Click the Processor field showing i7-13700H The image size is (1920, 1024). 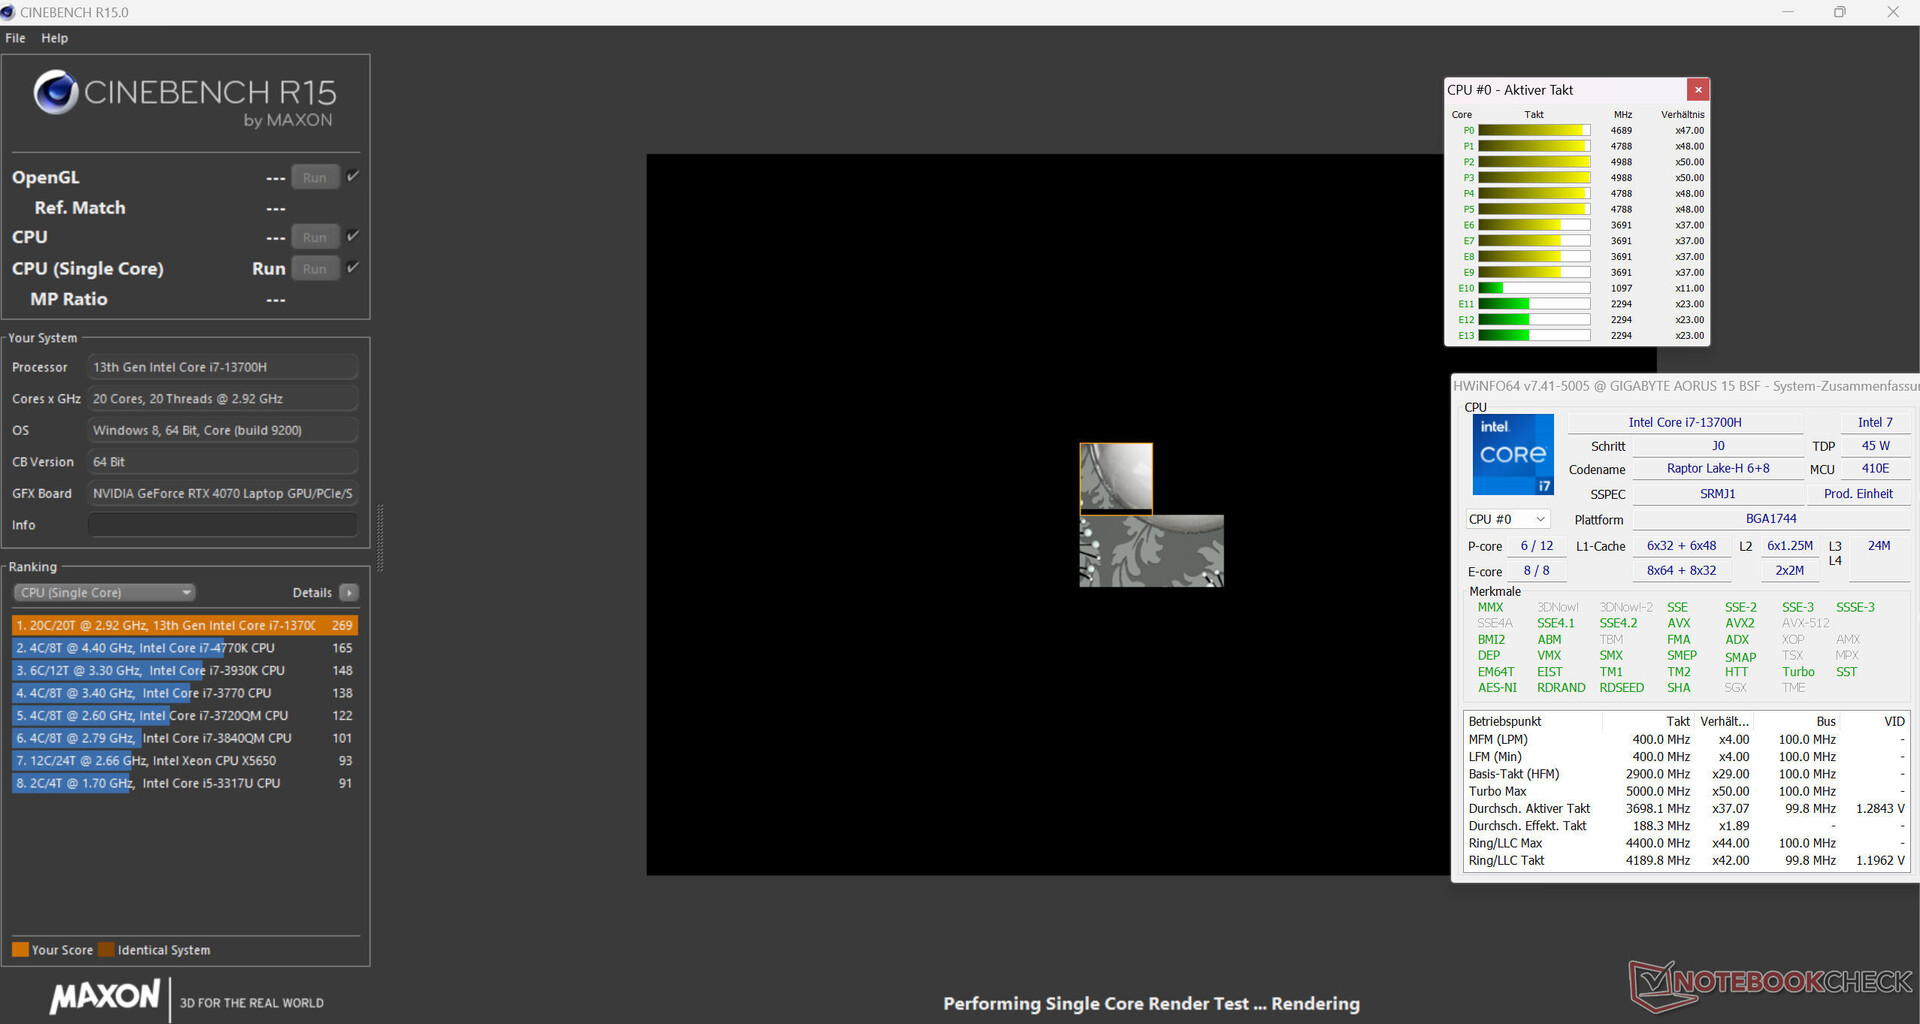coord(223,367)
